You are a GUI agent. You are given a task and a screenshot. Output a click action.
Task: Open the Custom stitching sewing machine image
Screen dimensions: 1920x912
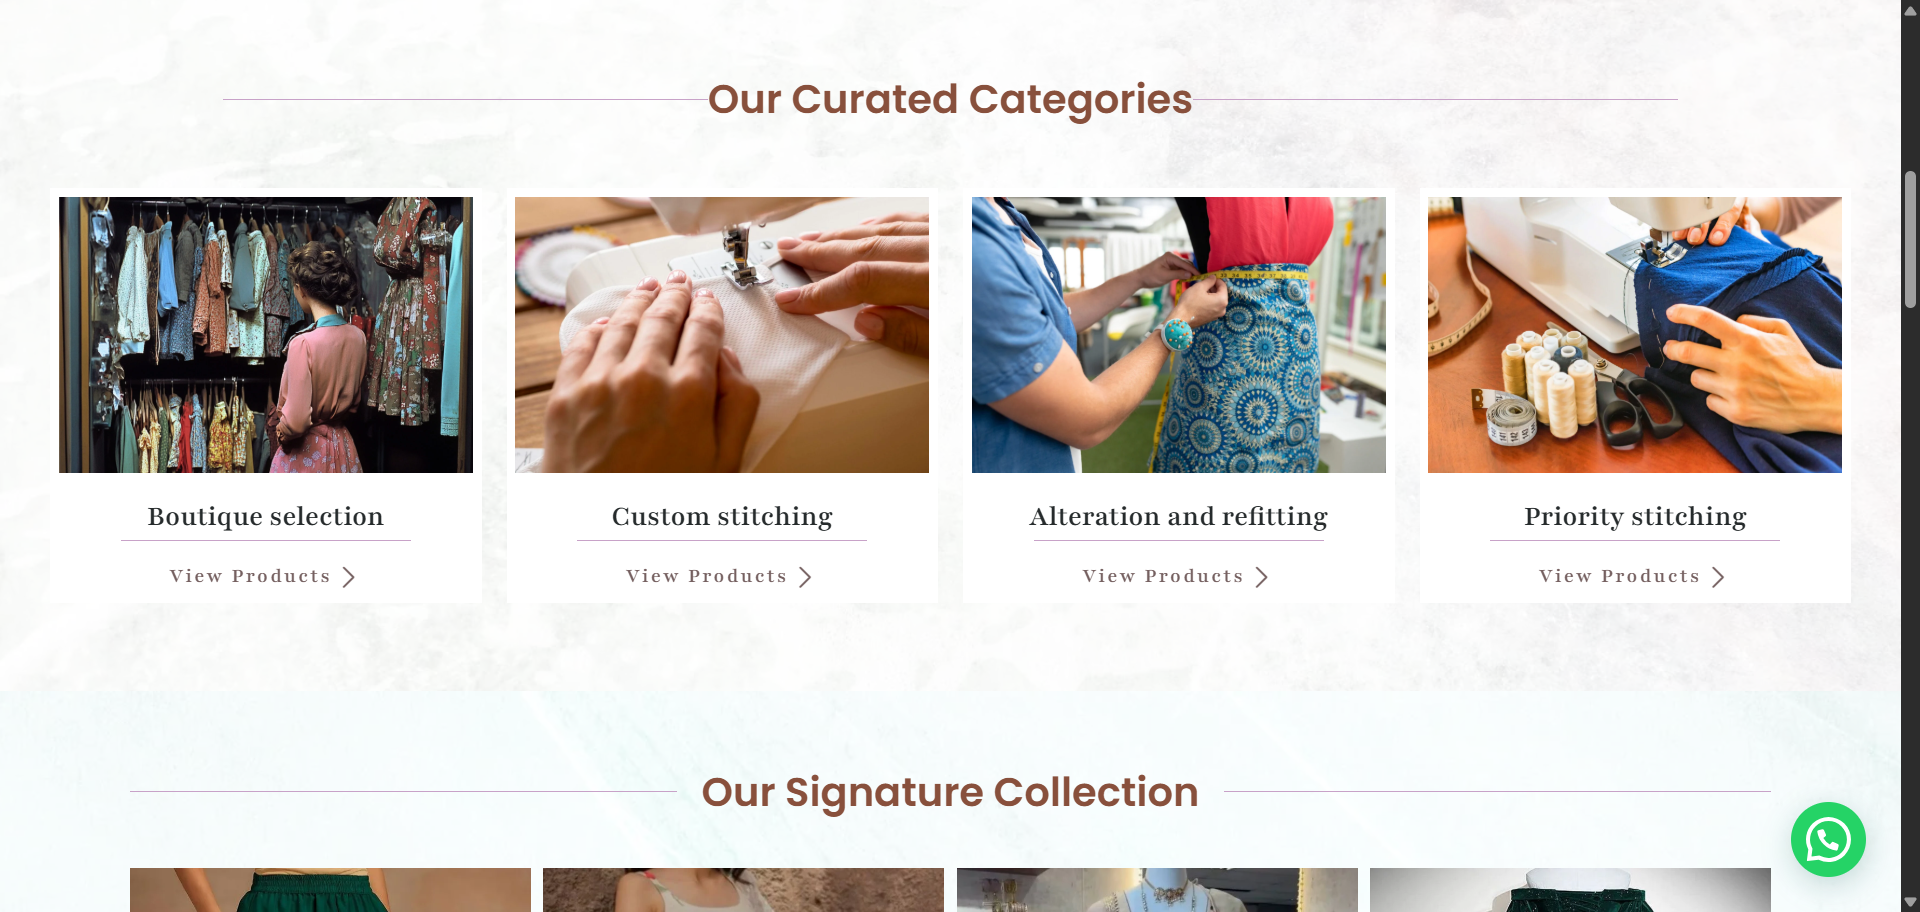click(722, 335)
